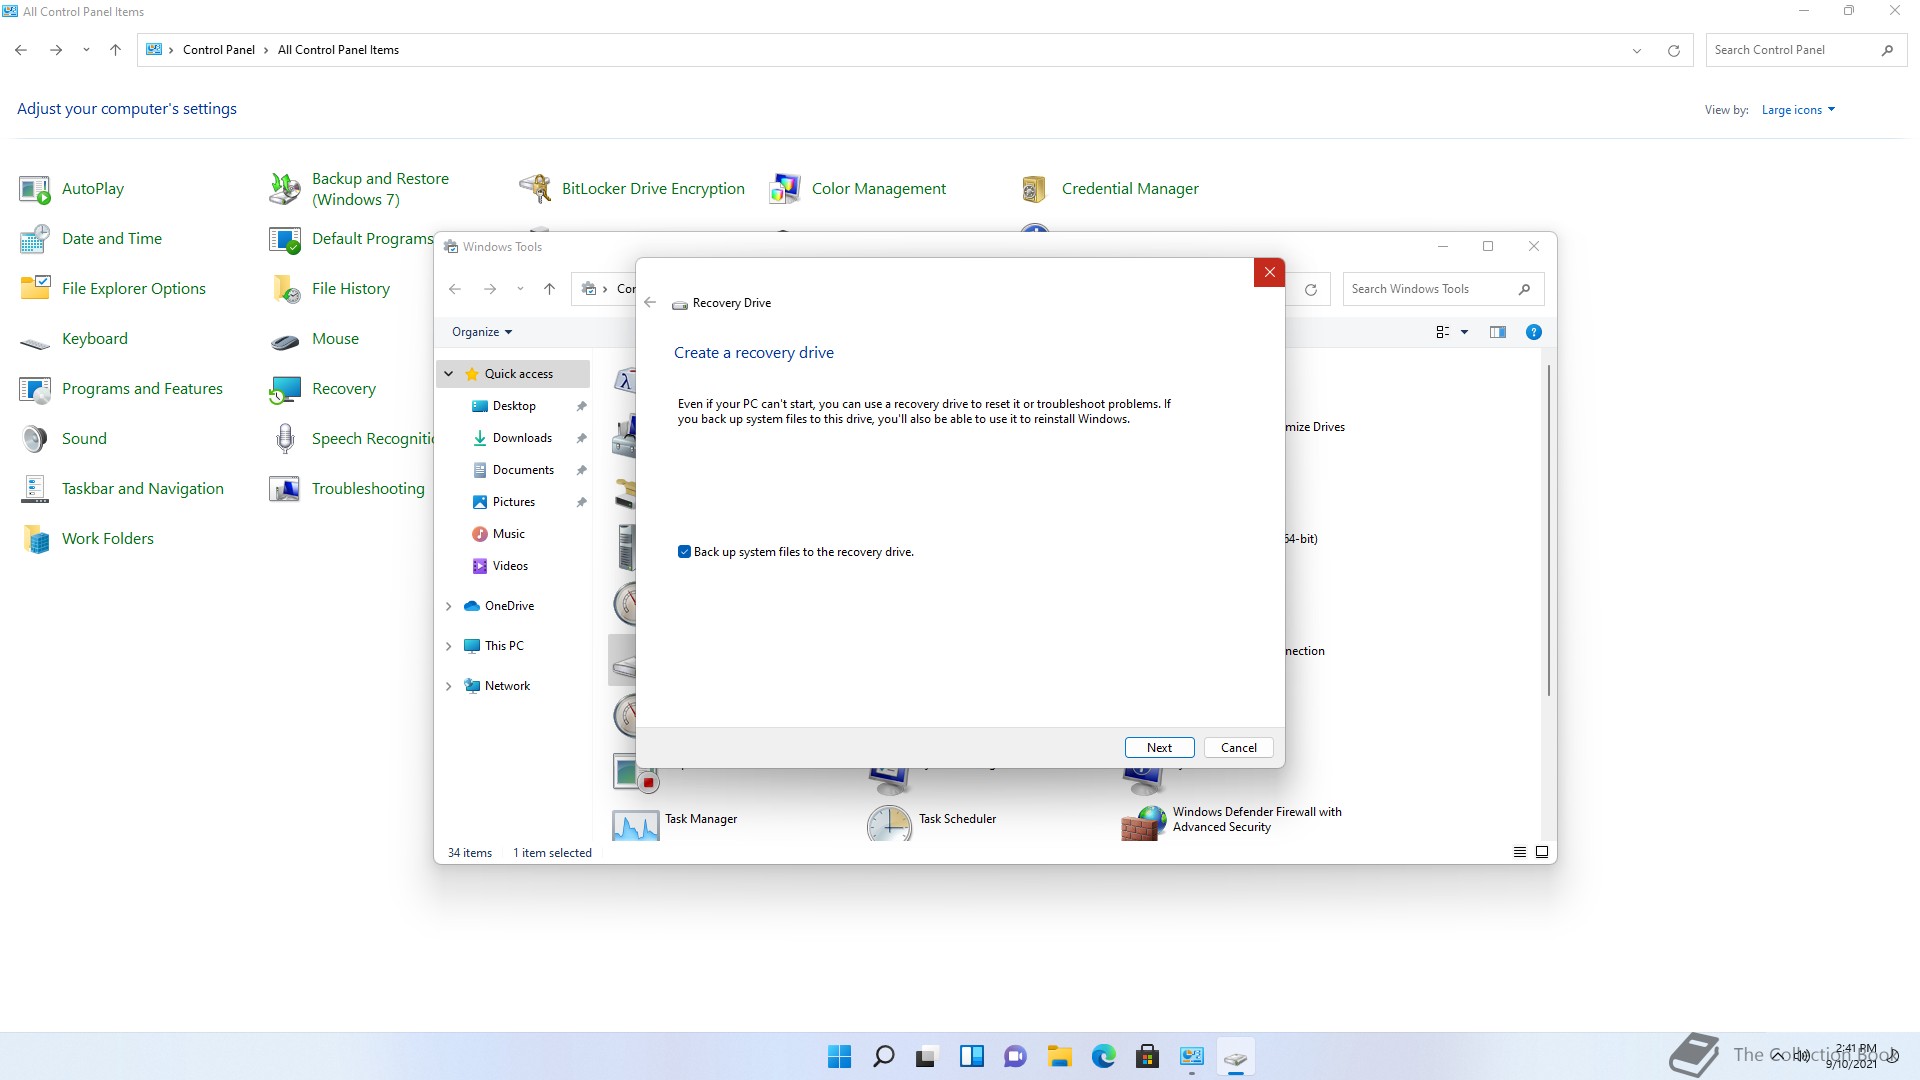Open recent locations dropdown in Control Panel
Image resolution: width=1920 pixels, height=1080 pixels.
pos(86,50)
